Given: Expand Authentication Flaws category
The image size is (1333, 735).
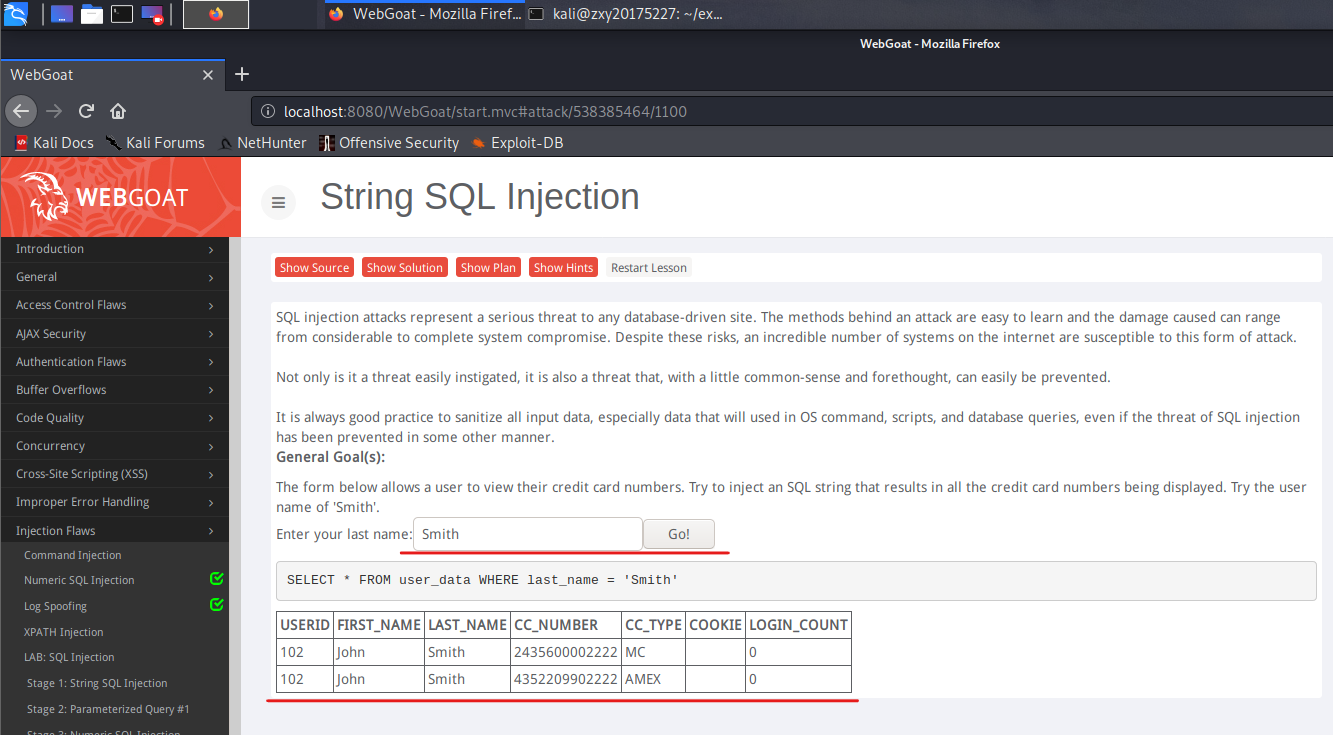Looking at the screenshot, I should 114,362.
